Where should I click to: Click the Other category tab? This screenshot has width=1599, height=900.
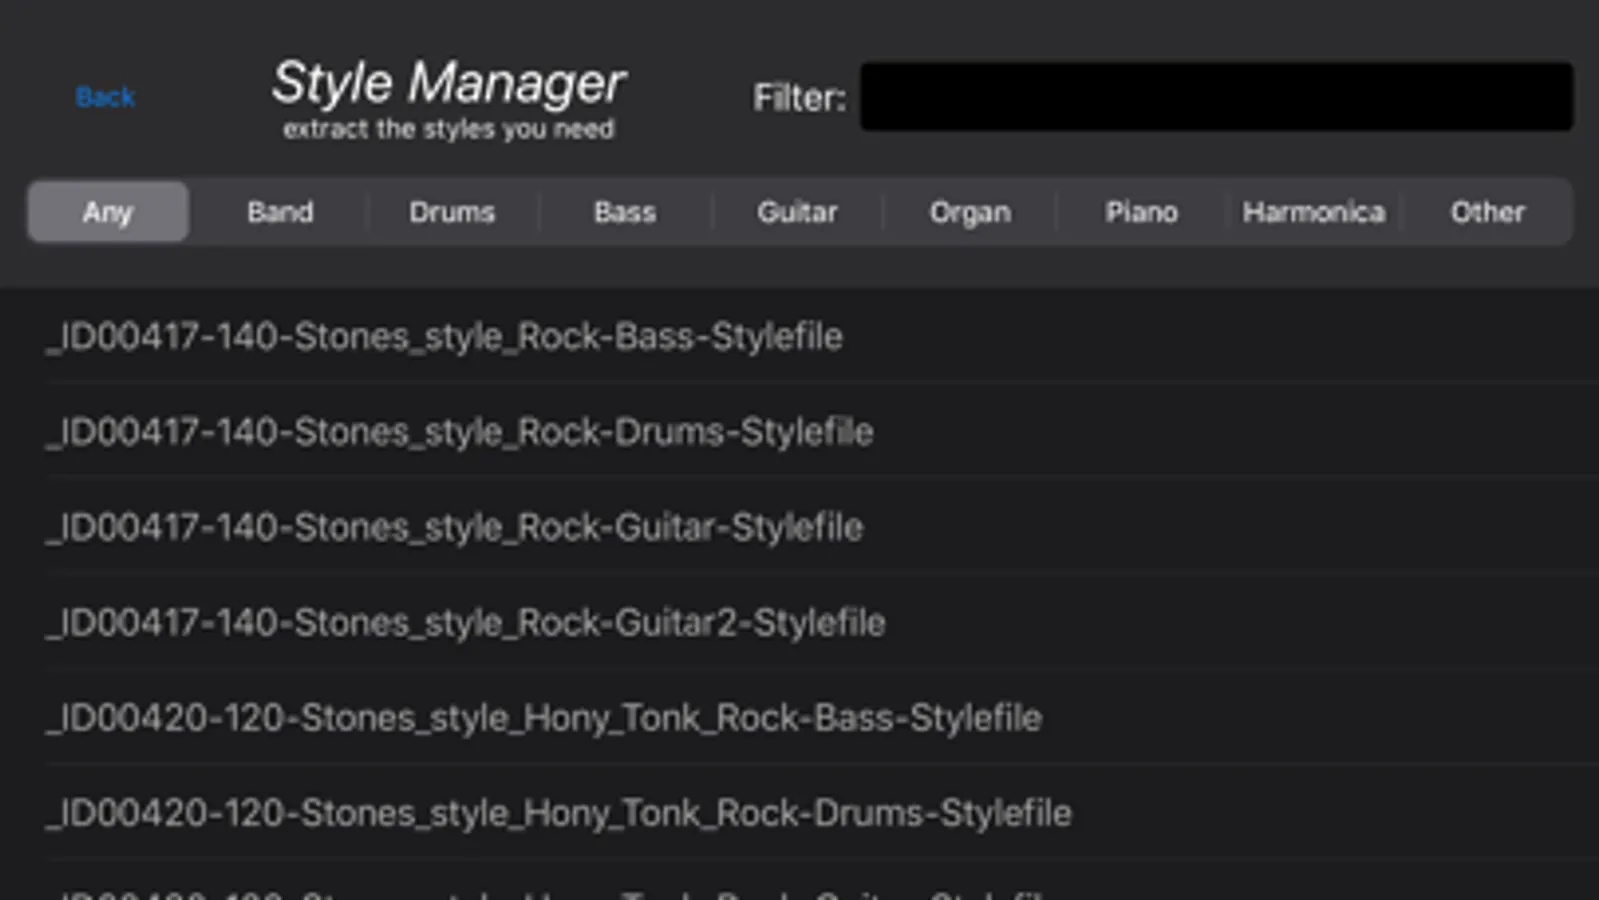coord(1487,212)
